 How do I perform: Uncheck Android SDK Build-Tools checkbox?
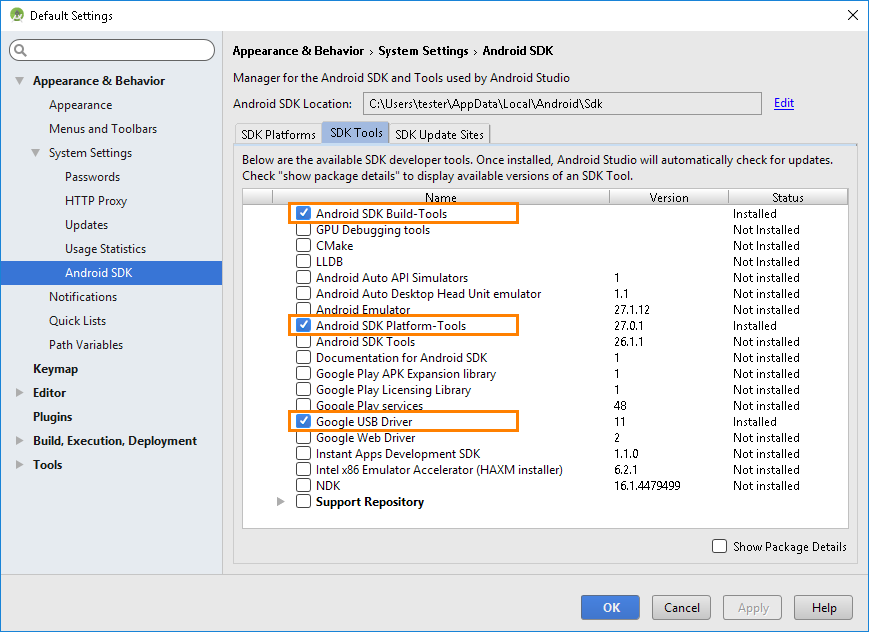303,213
